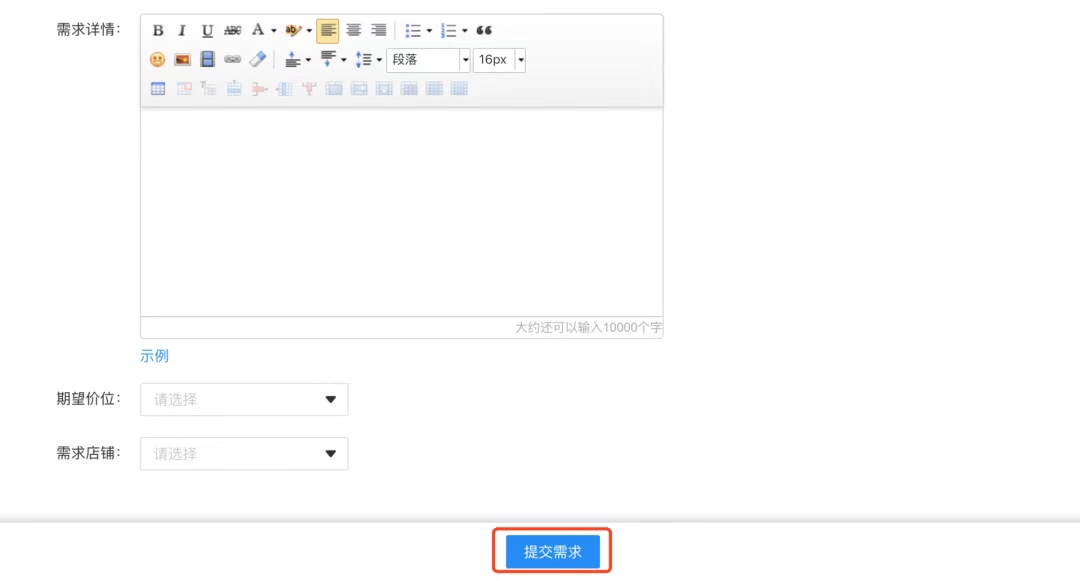Clear formatting with the eraser icon
This screenshot has width=1080, height=581.
click(258, 60)
